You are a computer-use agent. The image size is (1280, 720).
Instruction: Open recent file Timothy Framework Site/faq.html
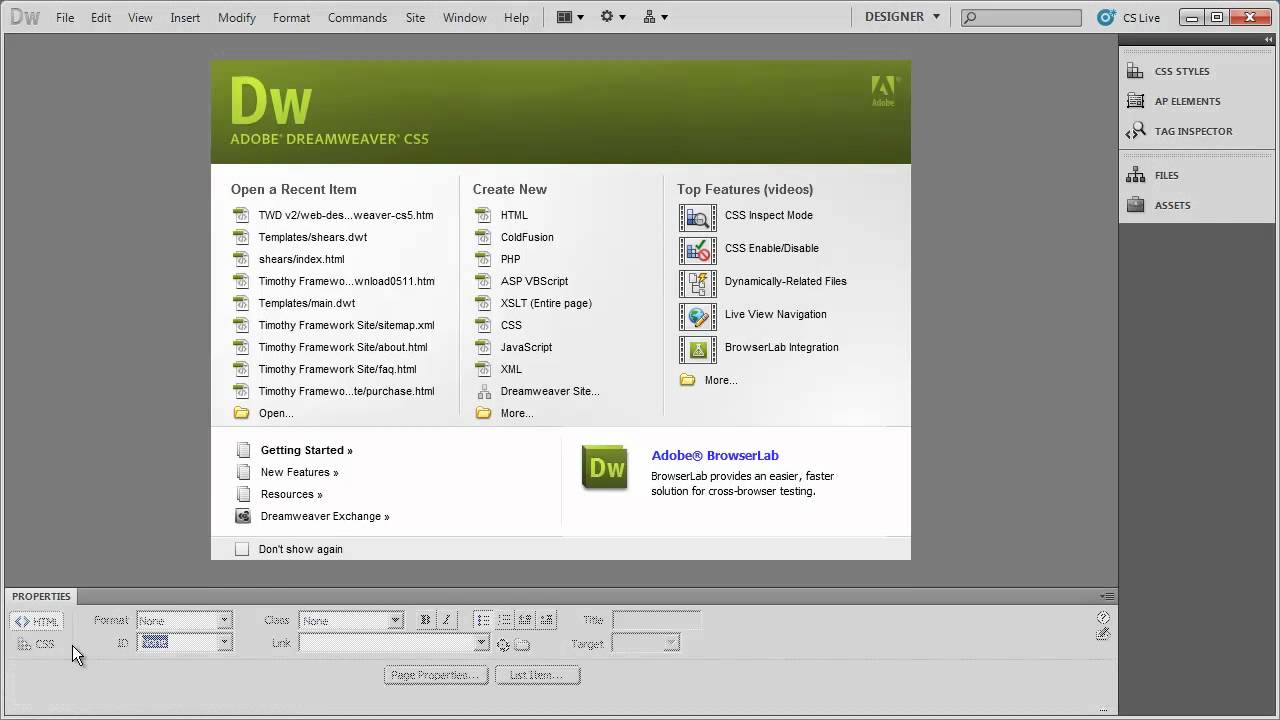click(337, 369)
